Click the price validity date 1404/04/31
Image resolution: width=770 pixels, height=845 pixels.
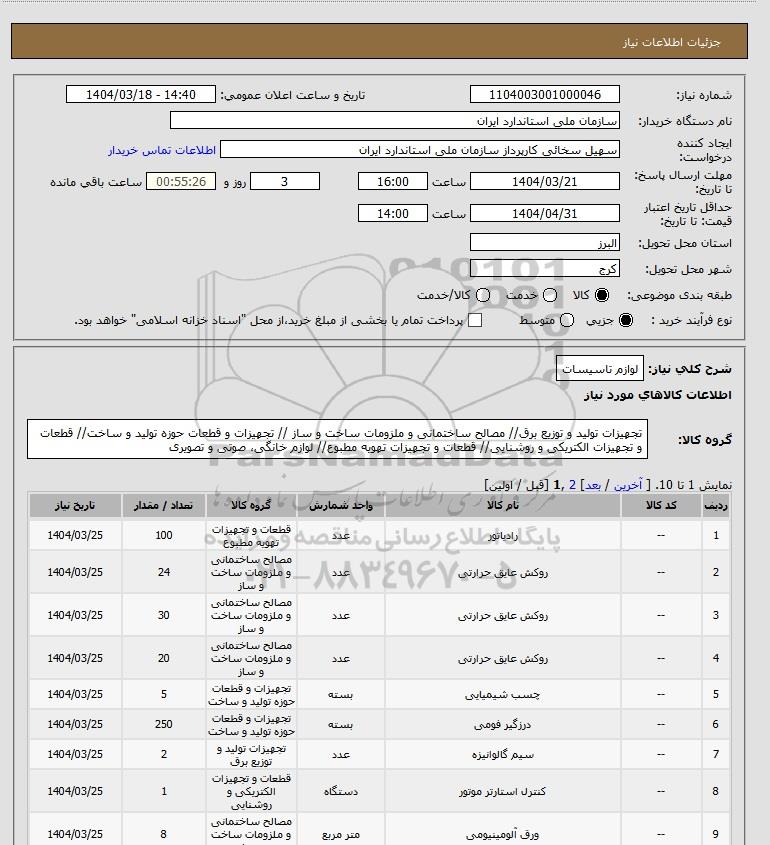tap(545, 213)
